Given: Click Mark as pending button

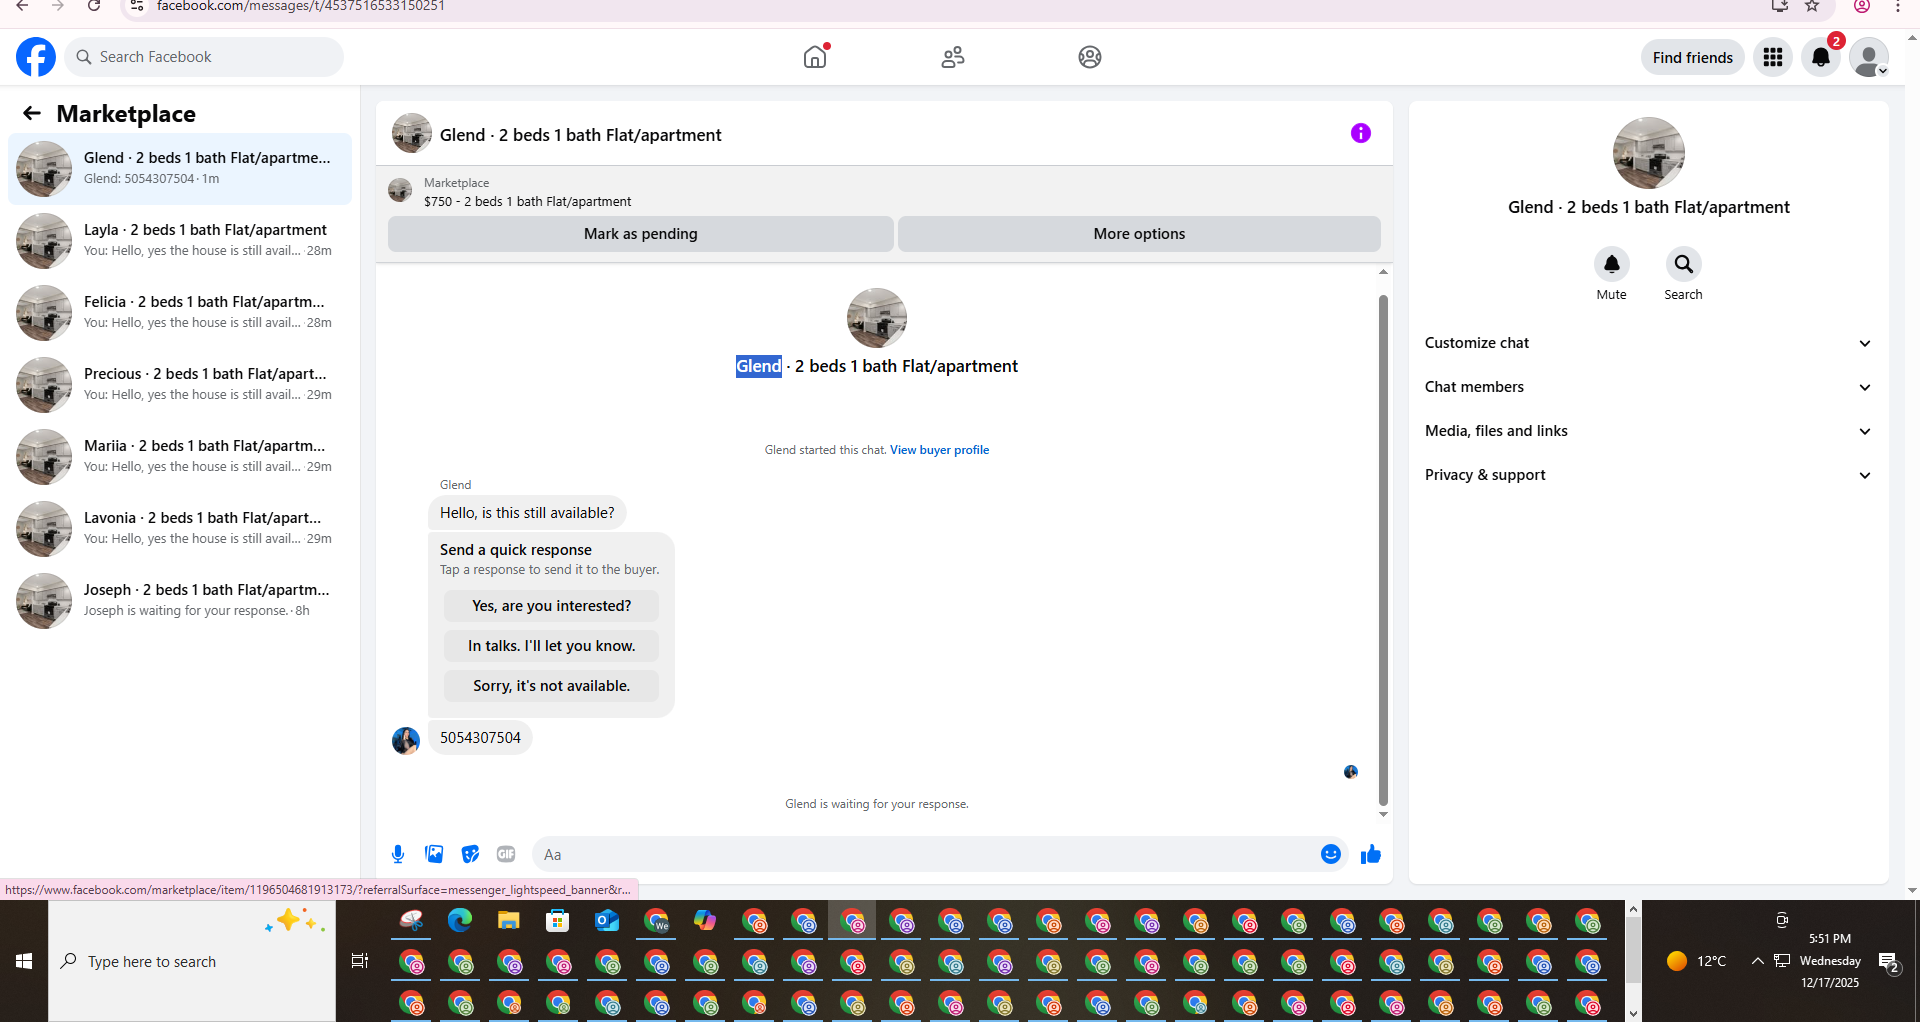Looking at the screenshot, I should click(x=641, y=234).
